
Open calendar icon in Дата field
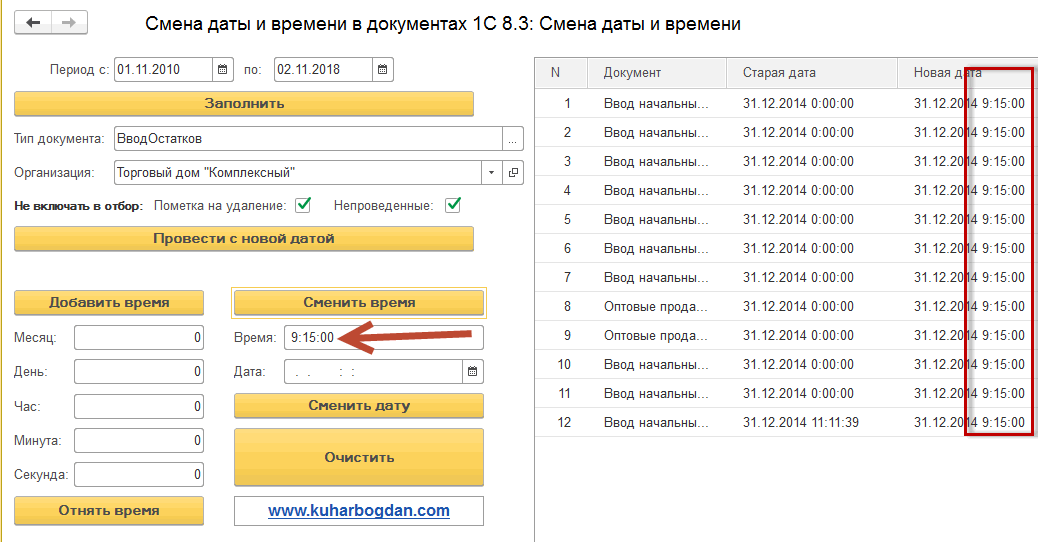[472, 372]
